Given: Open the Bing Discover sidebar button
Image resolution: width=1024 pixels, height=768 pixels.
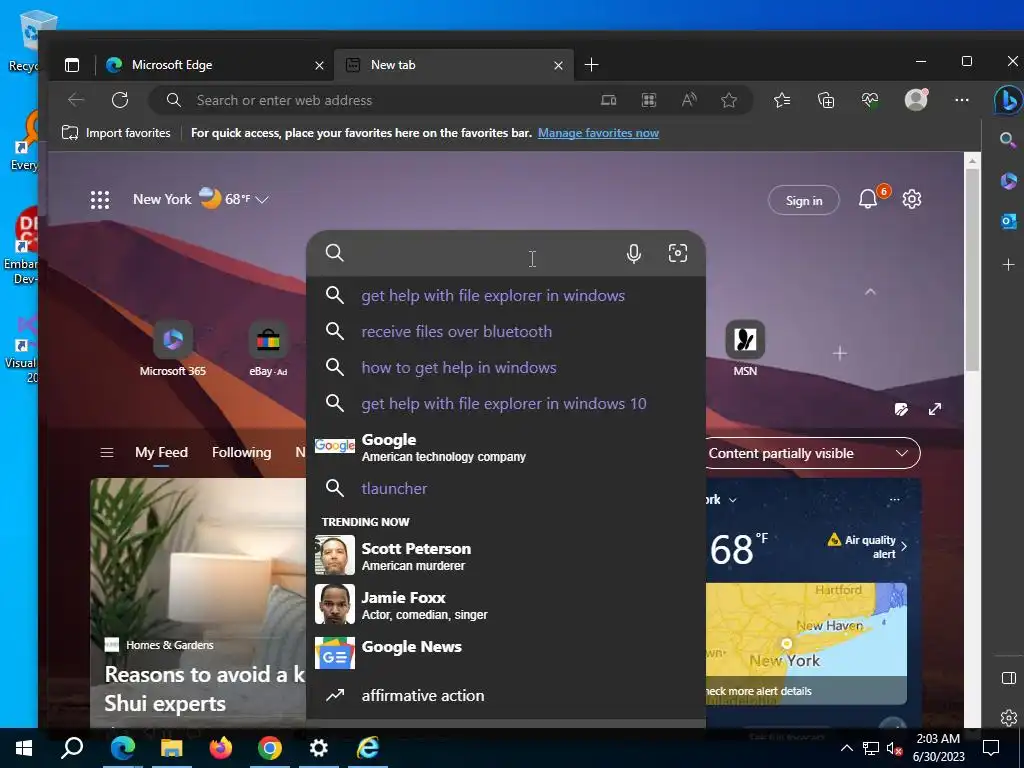Looking at the screenshot, I should pos(1008,101).
